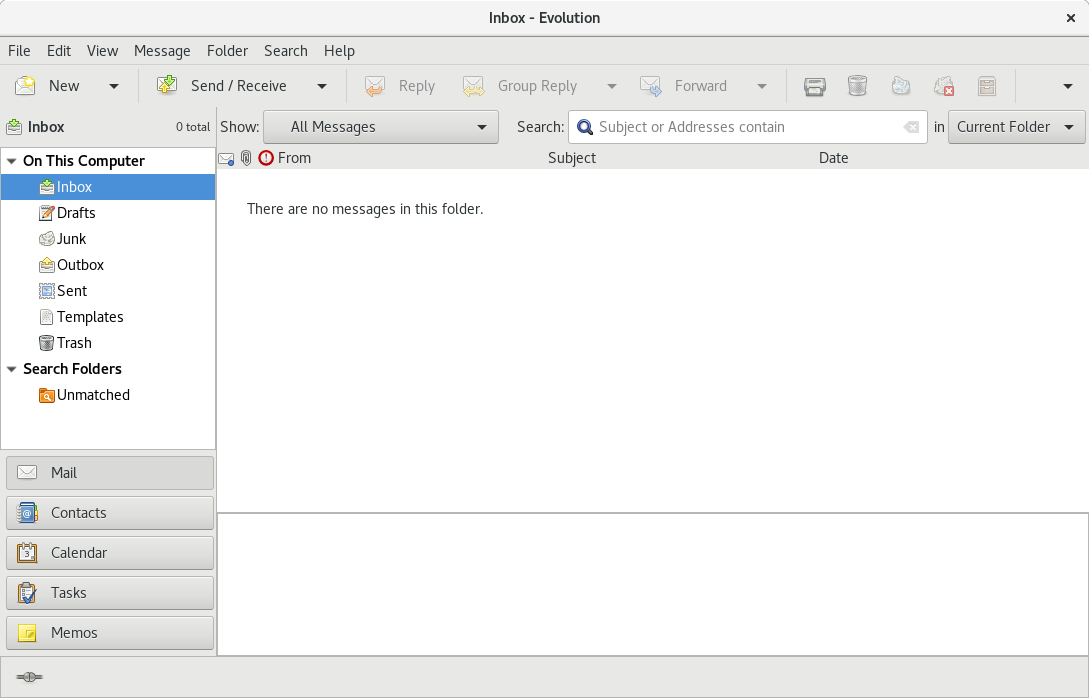
Task: Collapse the Search Folders tree
Action: pyautogui.click(x=11, y=369)
